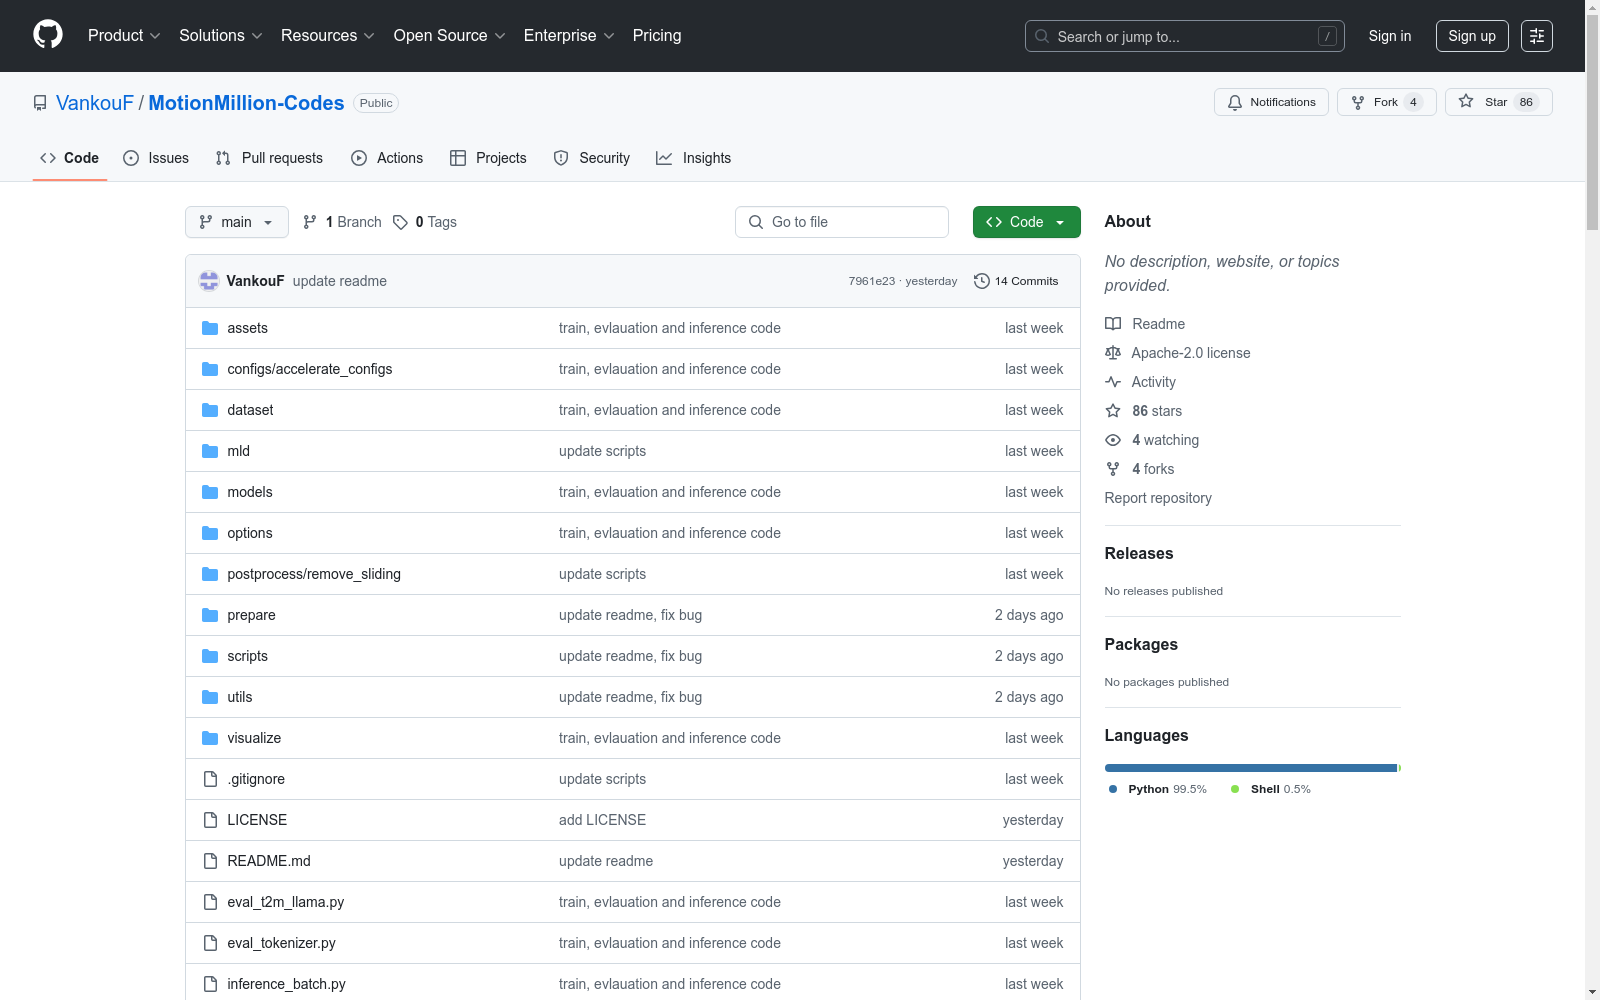Click the Activity pulse icon
1600x1000 pixels.
coord(1113,382)
